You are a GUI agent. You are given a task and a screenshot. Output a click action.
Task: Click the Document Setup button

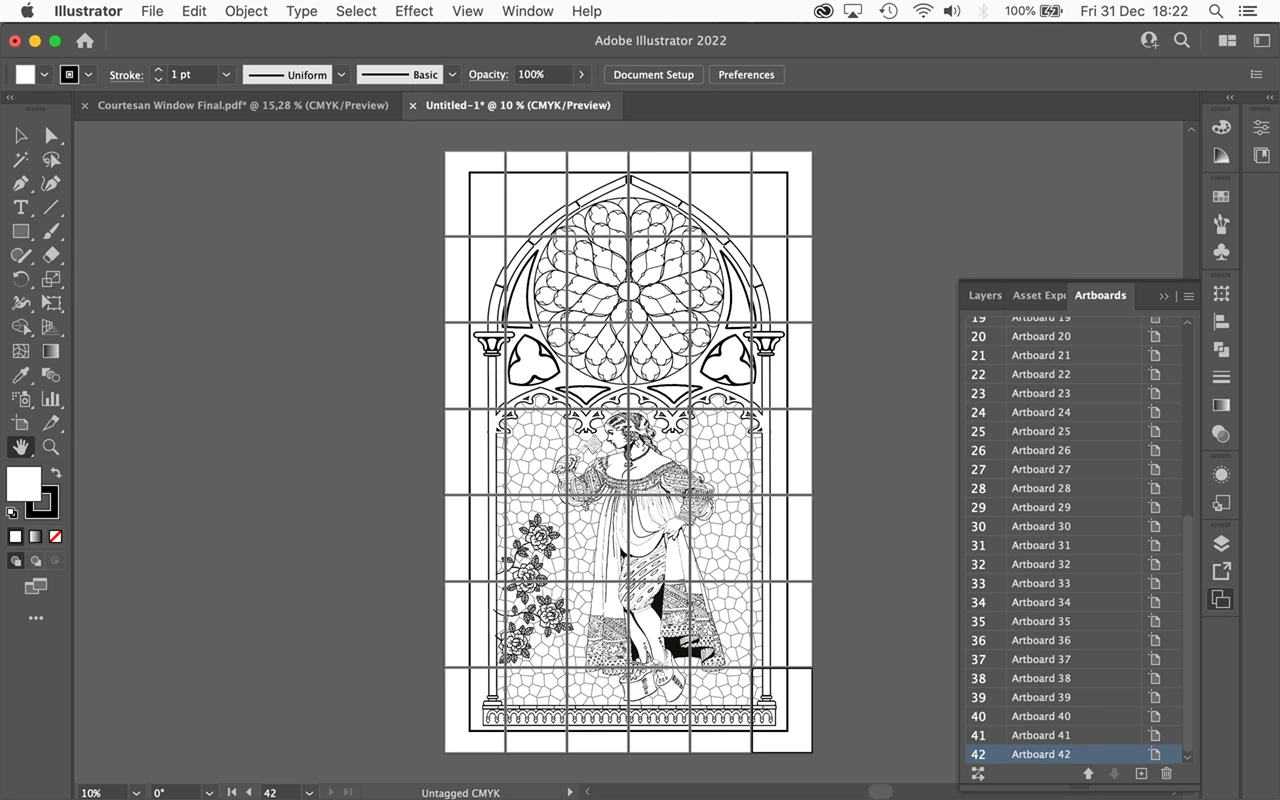[654, 75]
